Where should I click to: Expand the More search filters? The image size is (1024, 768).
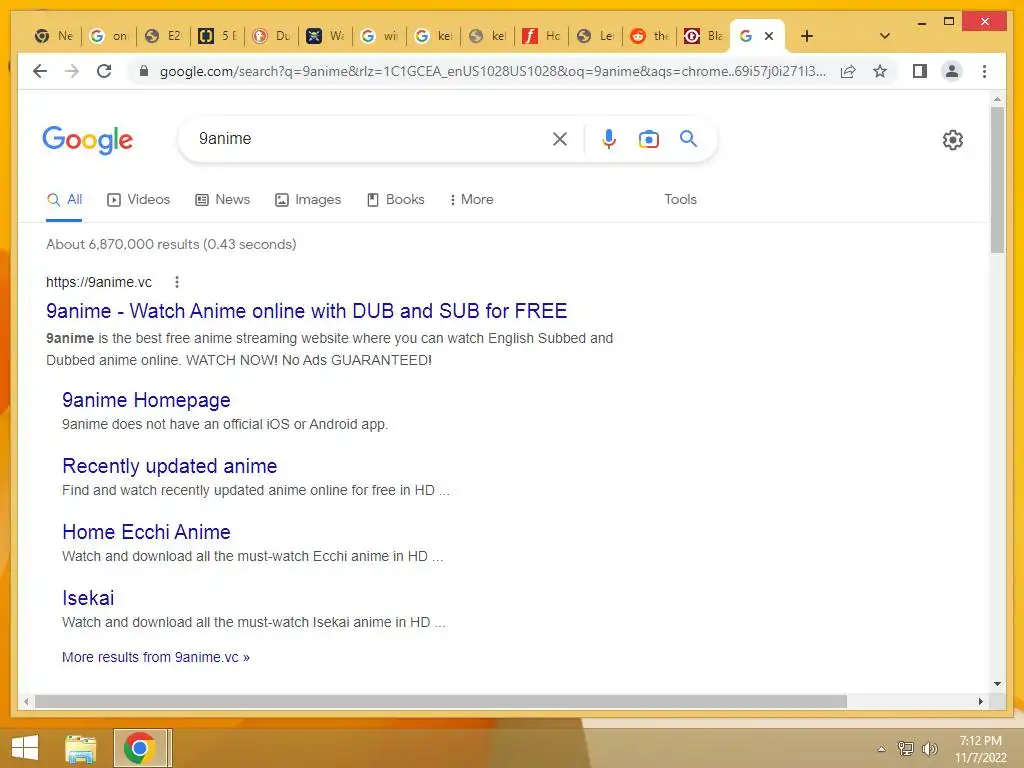[472, 200]
